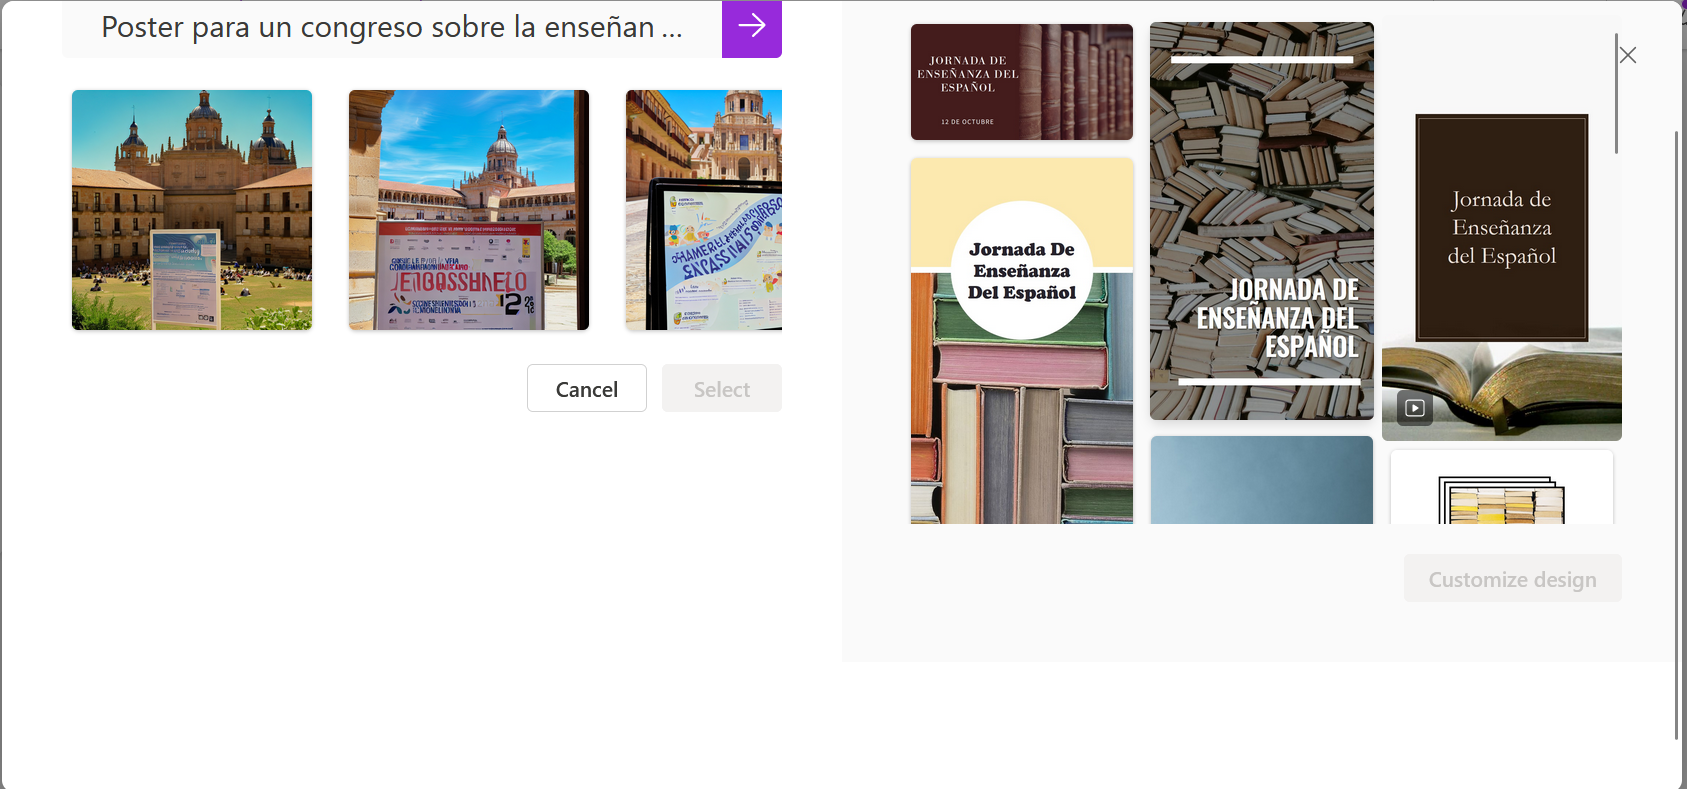1687x789 pixels.
Task: Choose the dark red bookshelf banner template
Action: [x=1021, y=82]
